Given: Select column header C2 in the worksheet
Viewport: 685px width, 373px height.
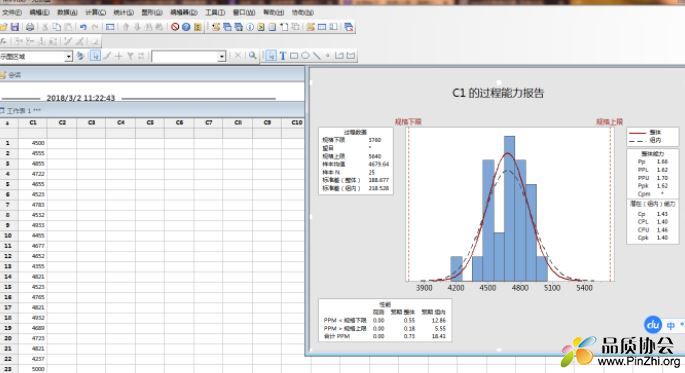Looking at the screenshot, I should pyautogui.click(x=62, y=123).
